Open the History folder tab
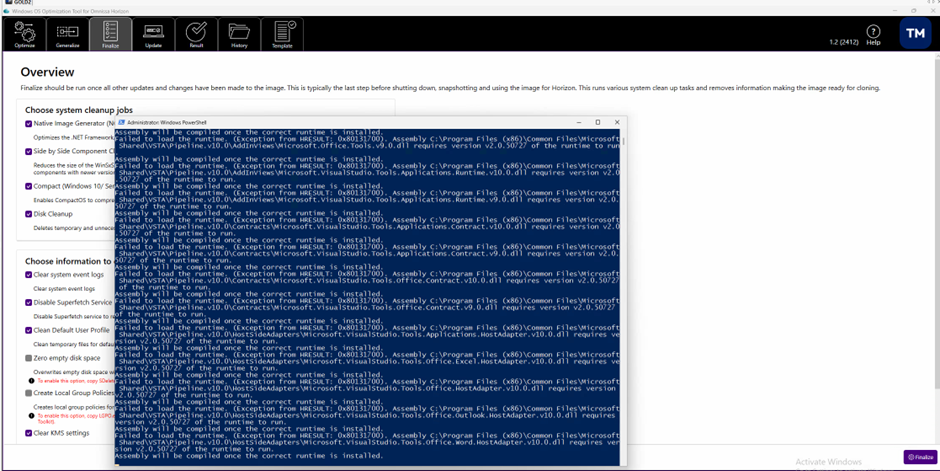Screen dimensions: 940x471 [x=239, y=35]
